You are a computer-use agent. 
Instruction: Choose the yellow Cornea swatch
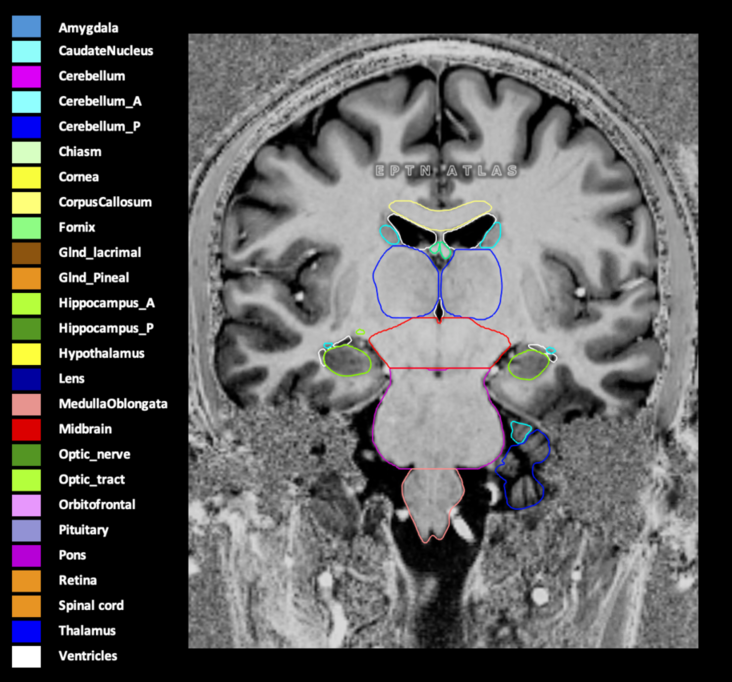tap(26, 178)
